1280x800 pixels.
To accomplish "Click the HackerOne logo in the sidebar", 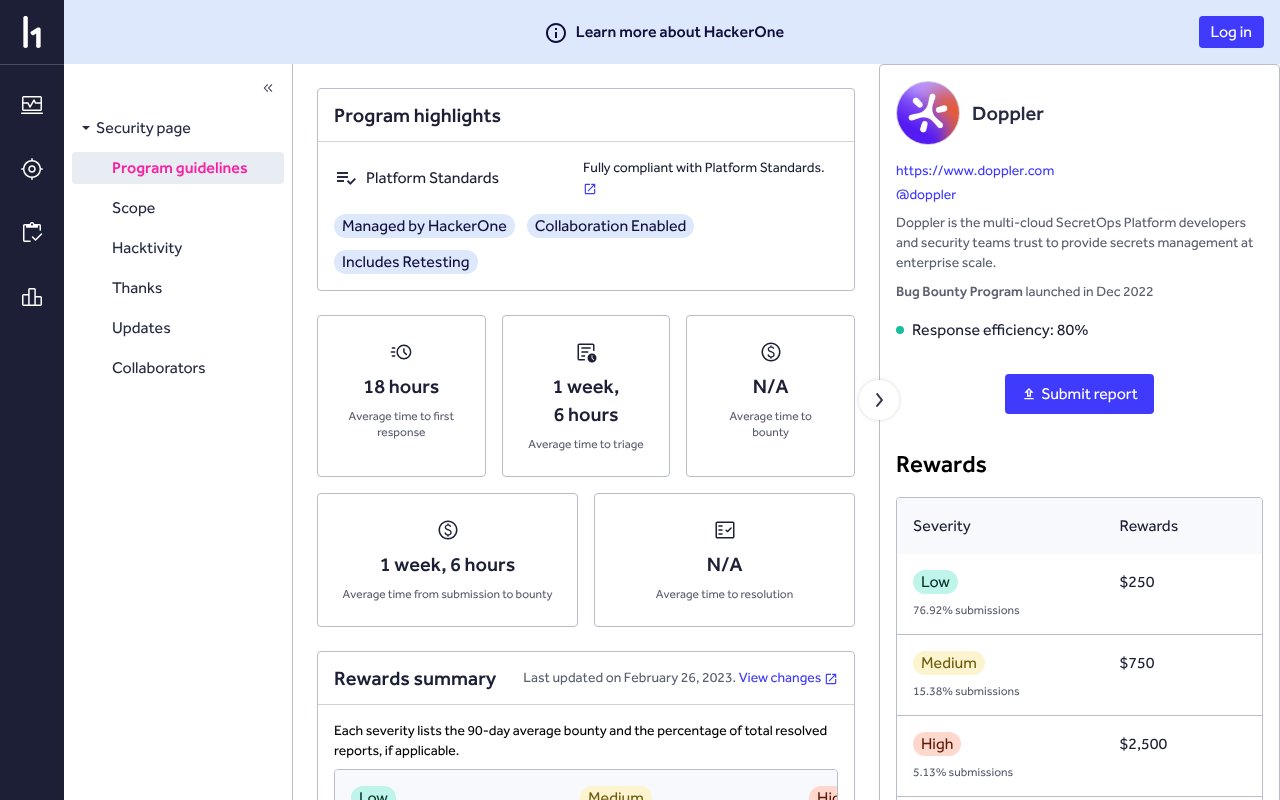I will (32, 32).
